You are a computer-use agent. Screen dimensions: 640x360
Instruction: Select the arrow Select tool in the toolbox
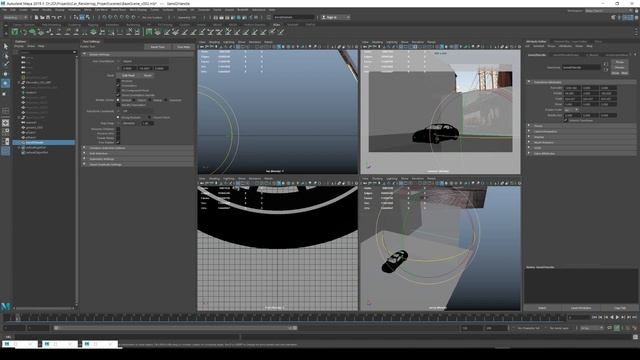point(5,47)
